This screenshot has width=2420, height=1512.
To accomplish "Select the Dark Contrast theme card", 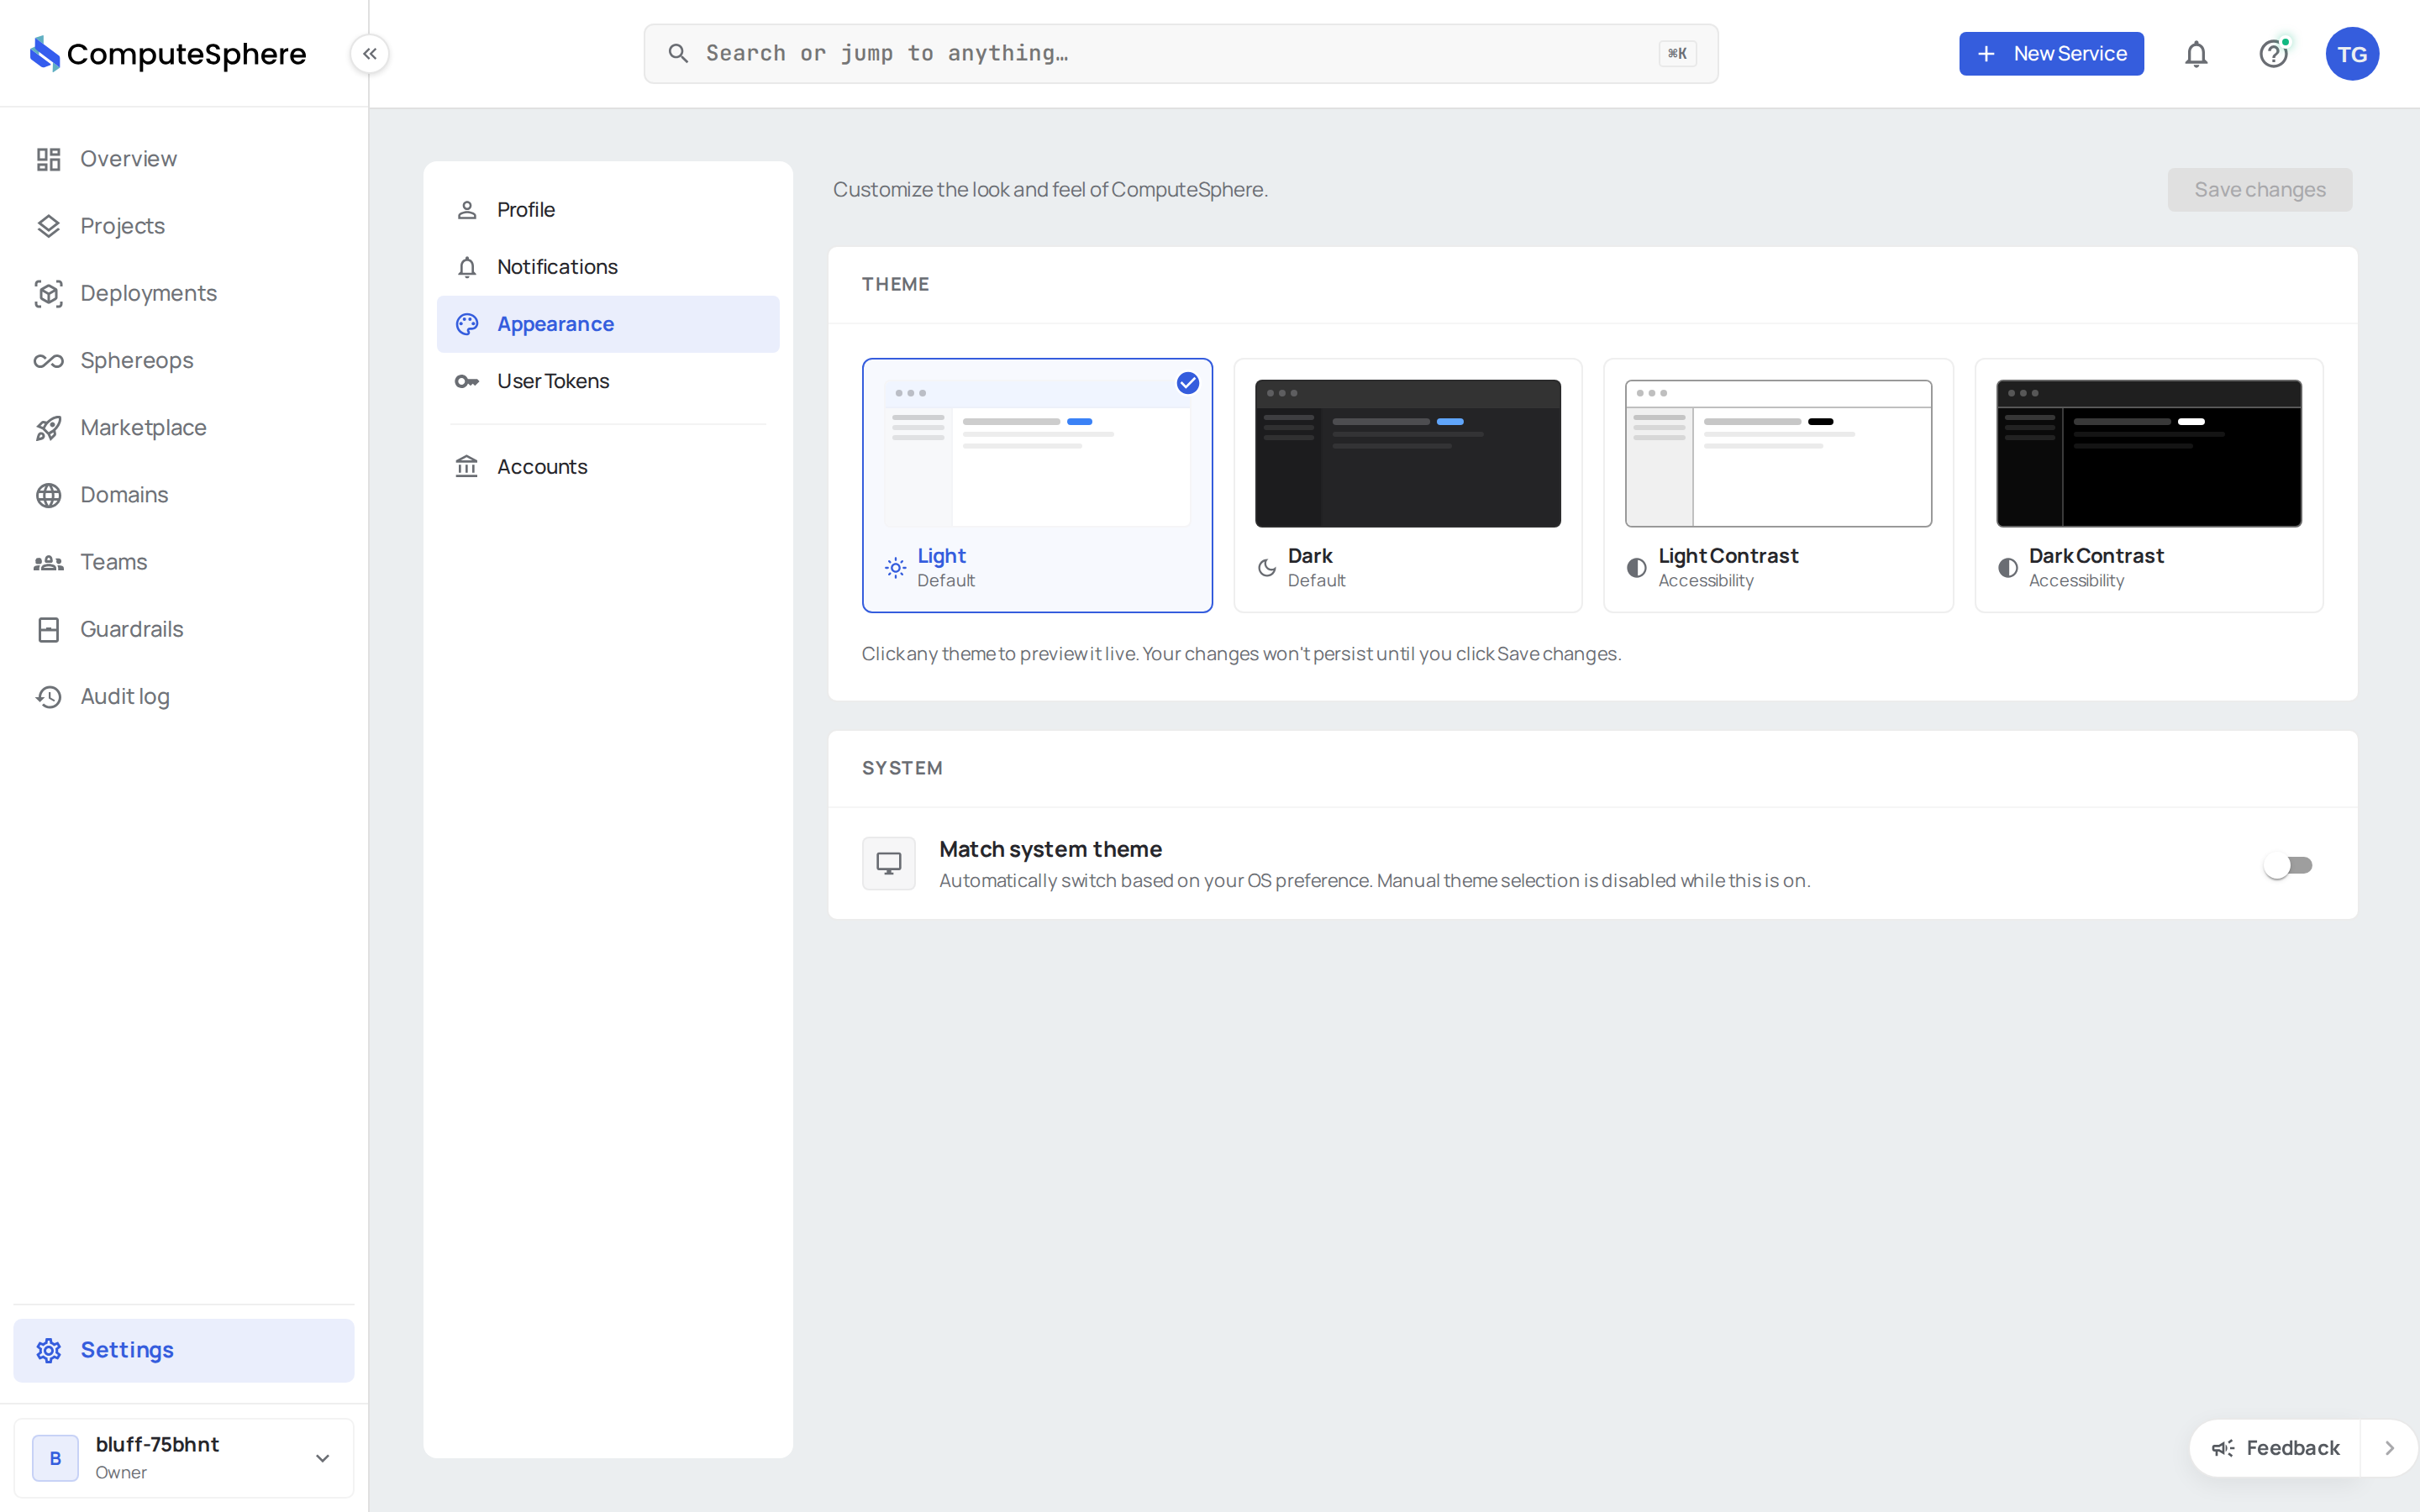I will pos(2148,485).
